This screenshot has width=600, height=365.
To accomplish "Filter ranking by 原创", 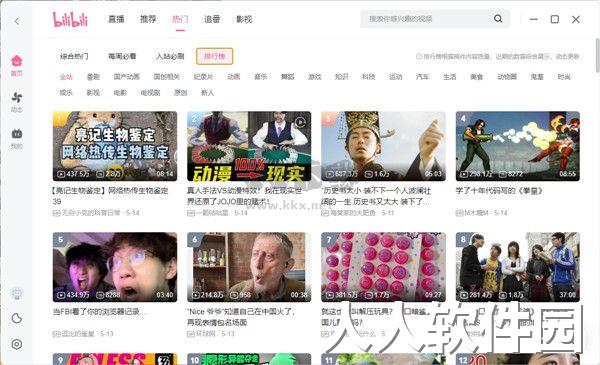I will pyautogui.click(x=180, y=93).
